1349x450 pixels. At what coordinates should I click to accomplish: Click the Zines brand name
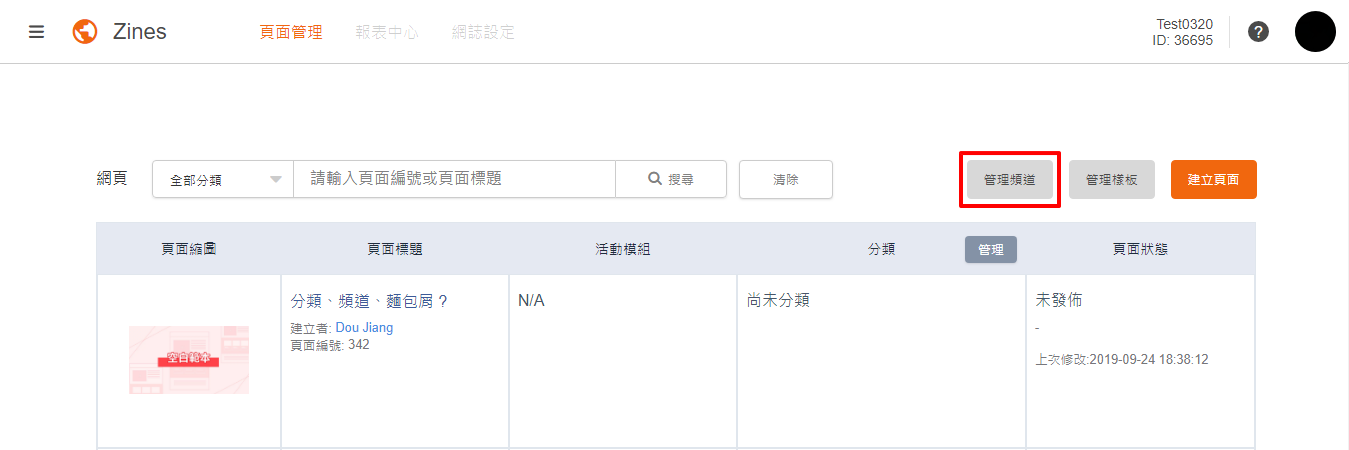[140, 32]
